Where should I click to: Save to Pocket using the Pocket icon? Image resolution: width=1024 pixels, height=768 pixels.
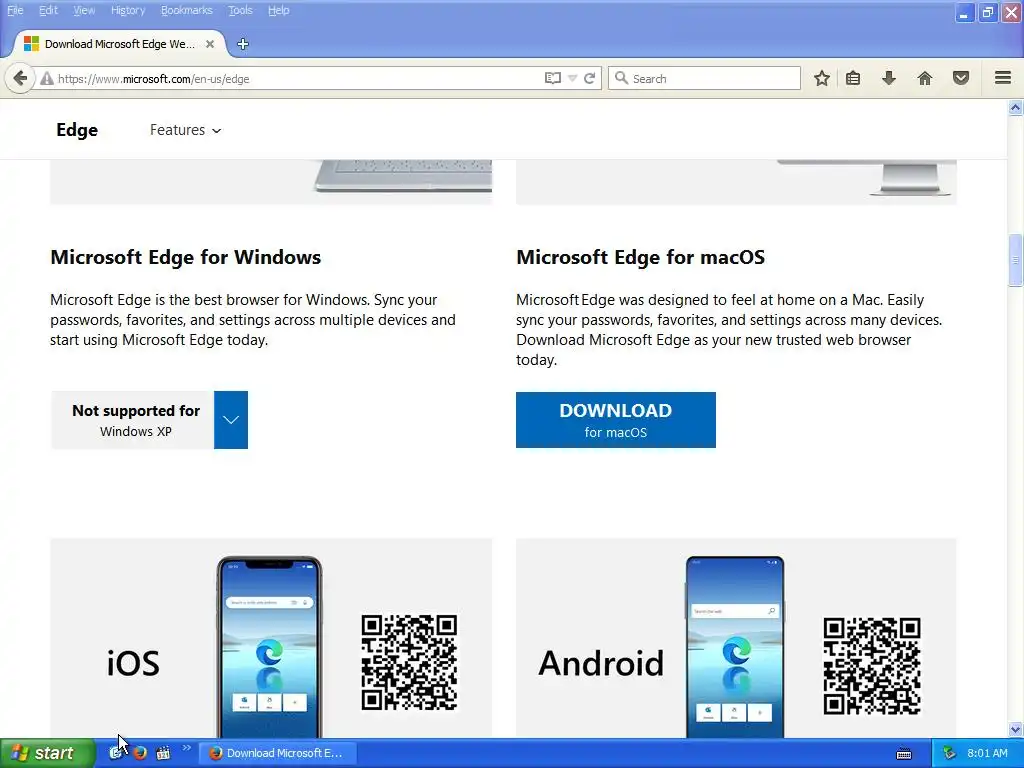(x=961, y=78)
